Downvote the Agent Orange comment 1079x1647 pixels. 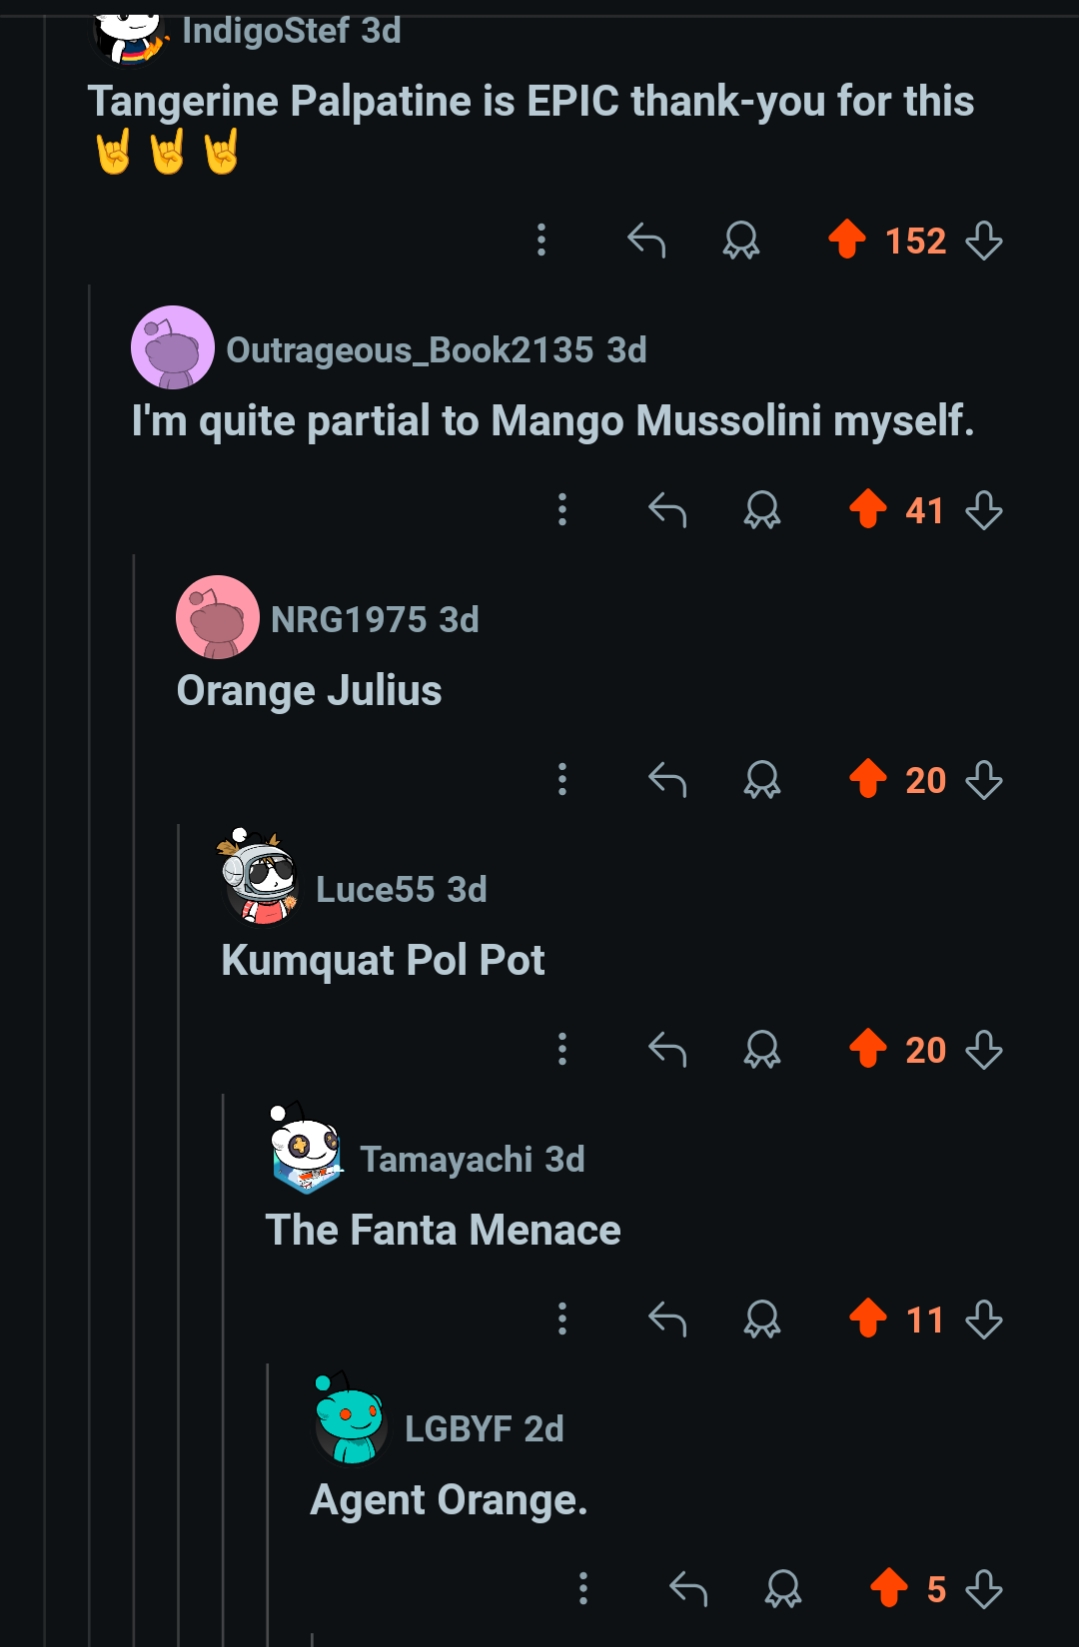point(984,1588)
